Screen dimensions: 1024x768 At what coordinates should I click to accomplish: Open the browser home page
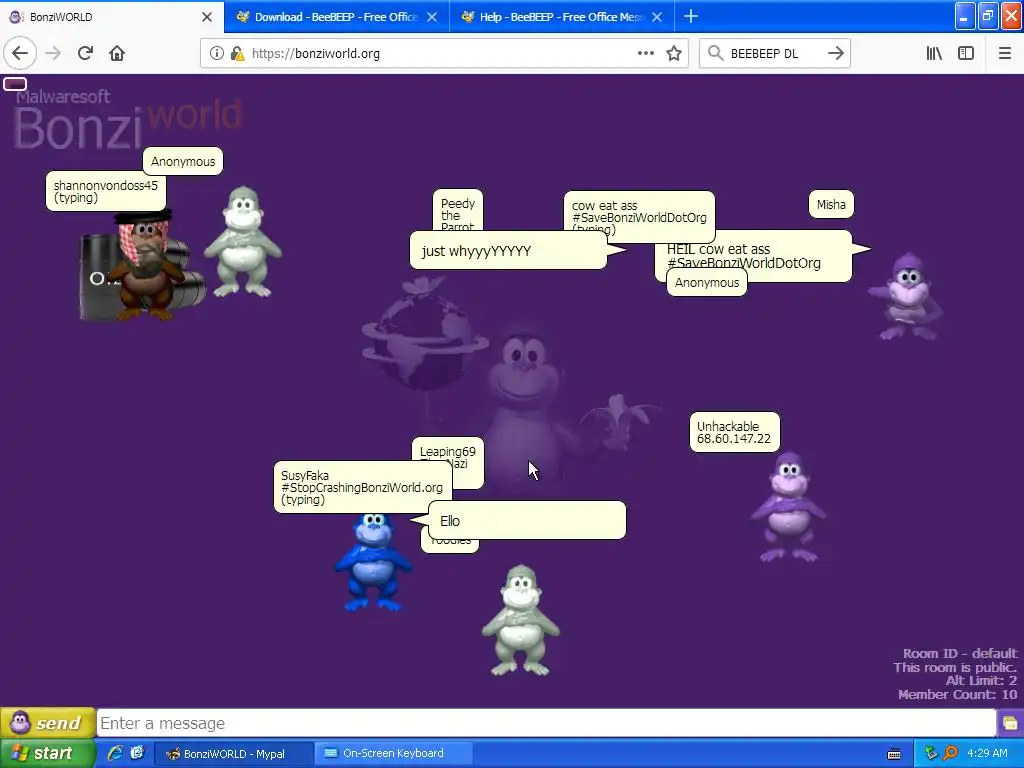[117, 54]
